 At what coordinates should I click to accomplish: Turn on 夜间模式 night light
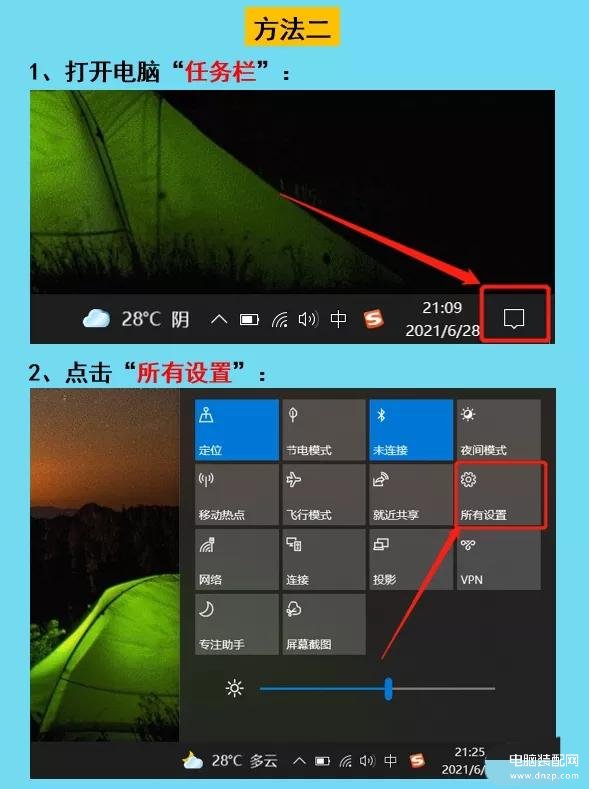[498, 430]
